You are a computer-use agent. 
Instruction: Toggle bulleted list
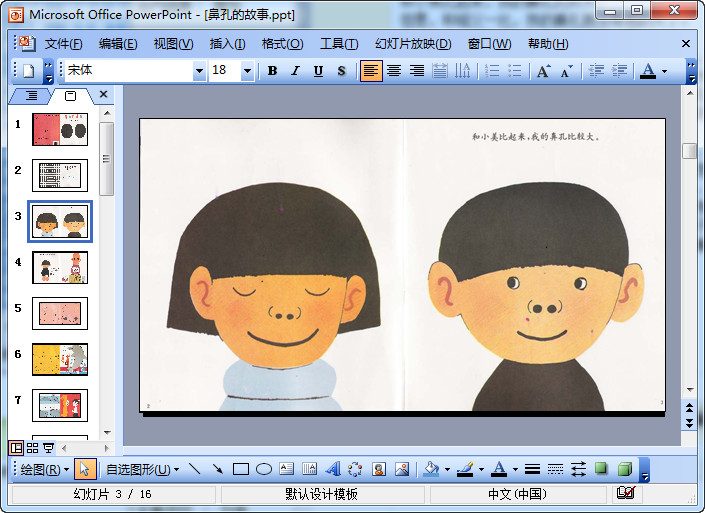[514, 71]
